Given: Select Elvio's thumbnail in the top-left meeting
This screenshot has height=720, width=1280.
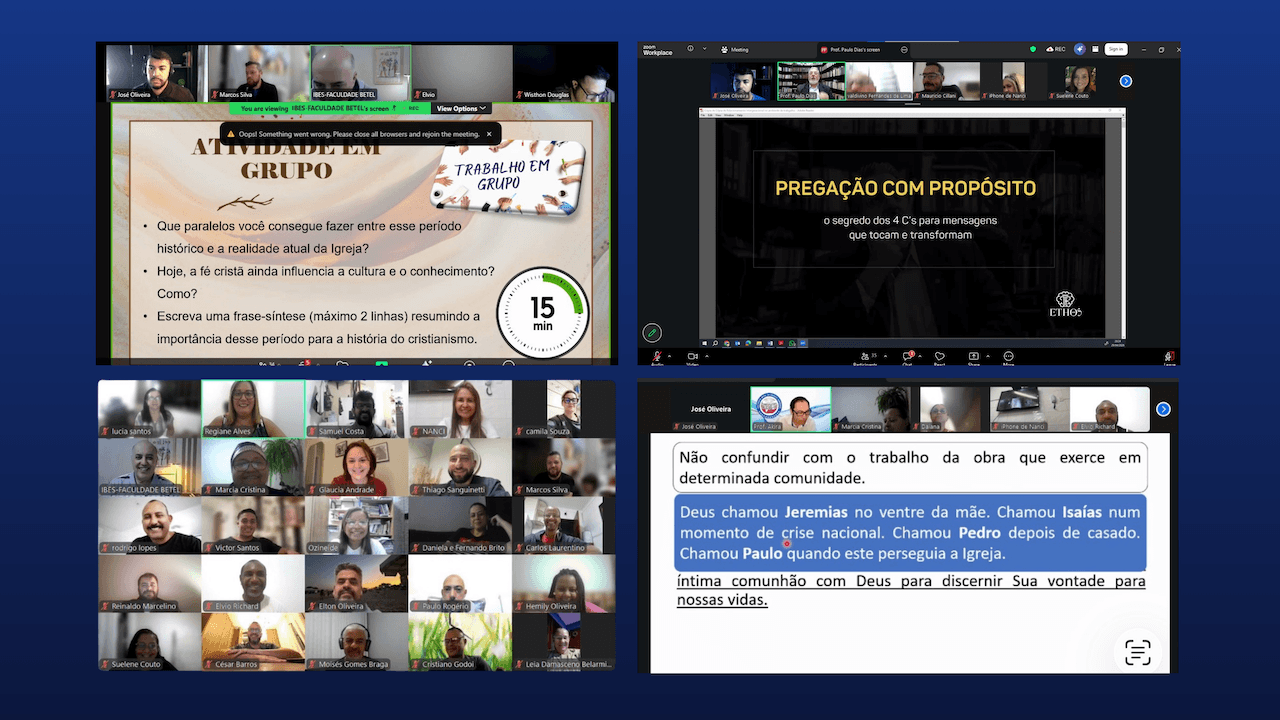Looking at the screenshot, I should tap(462, 73).
